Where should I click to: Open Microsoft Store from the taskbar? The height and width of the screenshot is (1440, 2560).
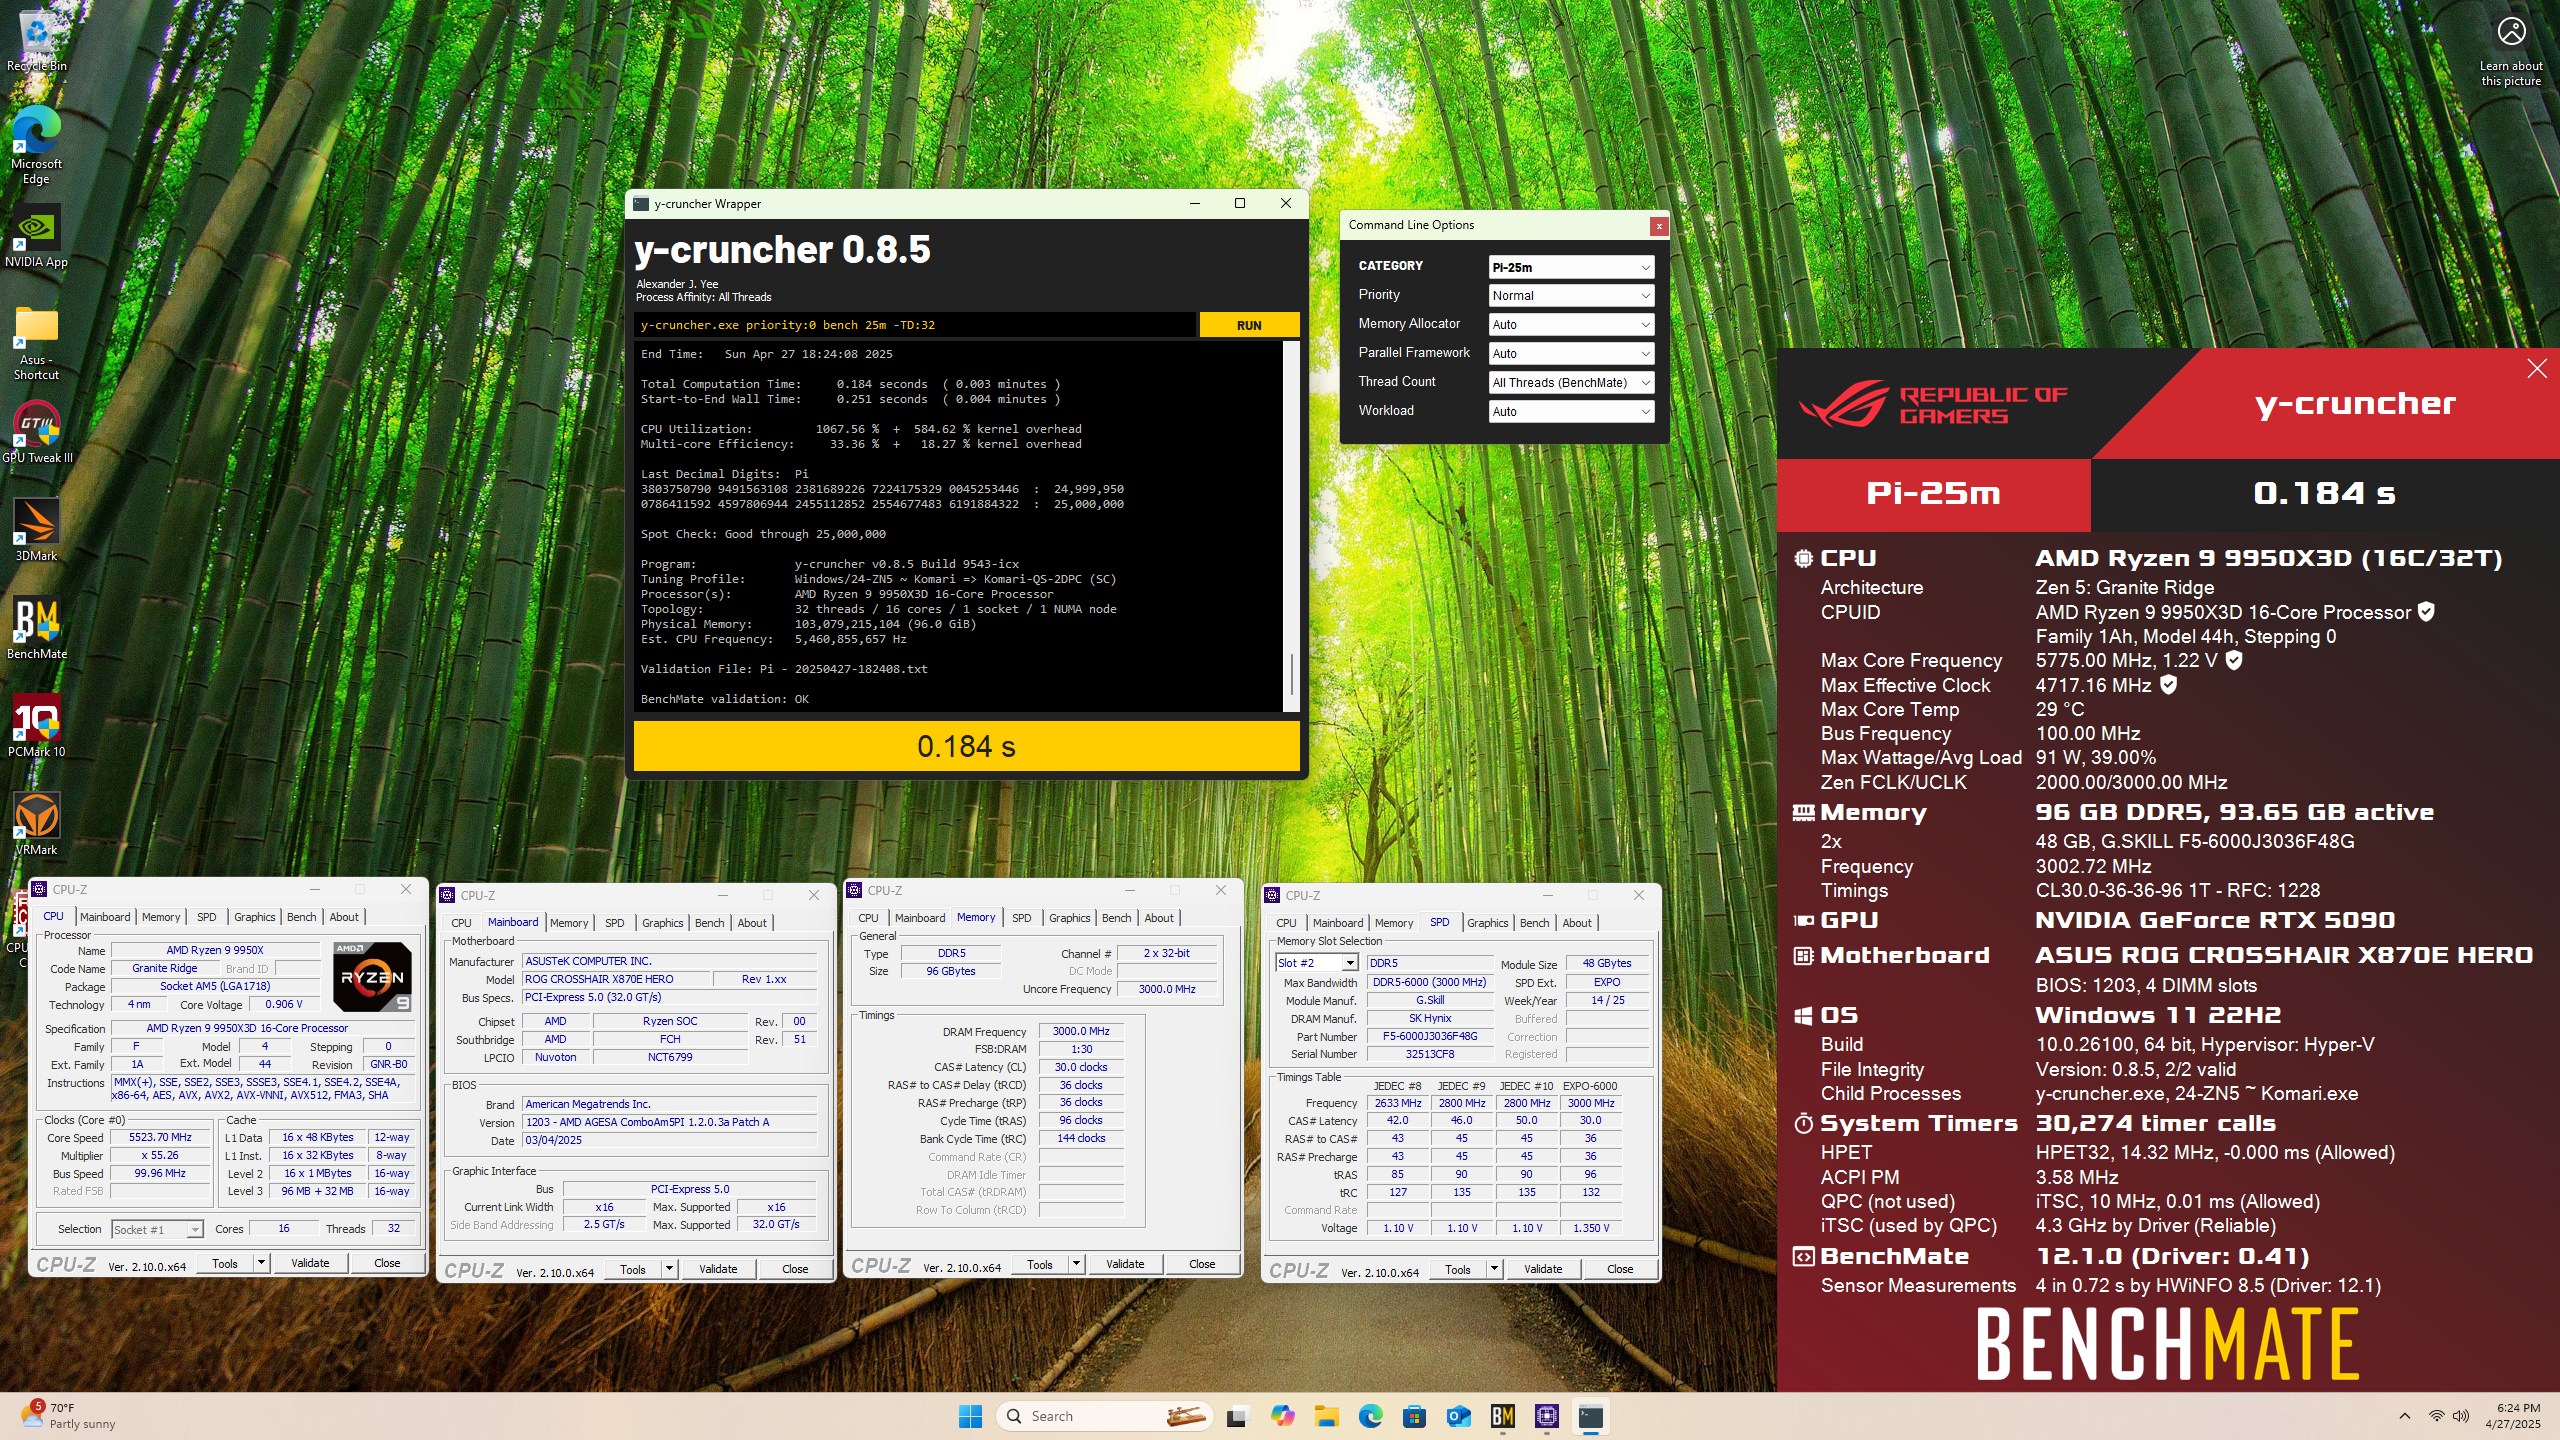1414,1416
